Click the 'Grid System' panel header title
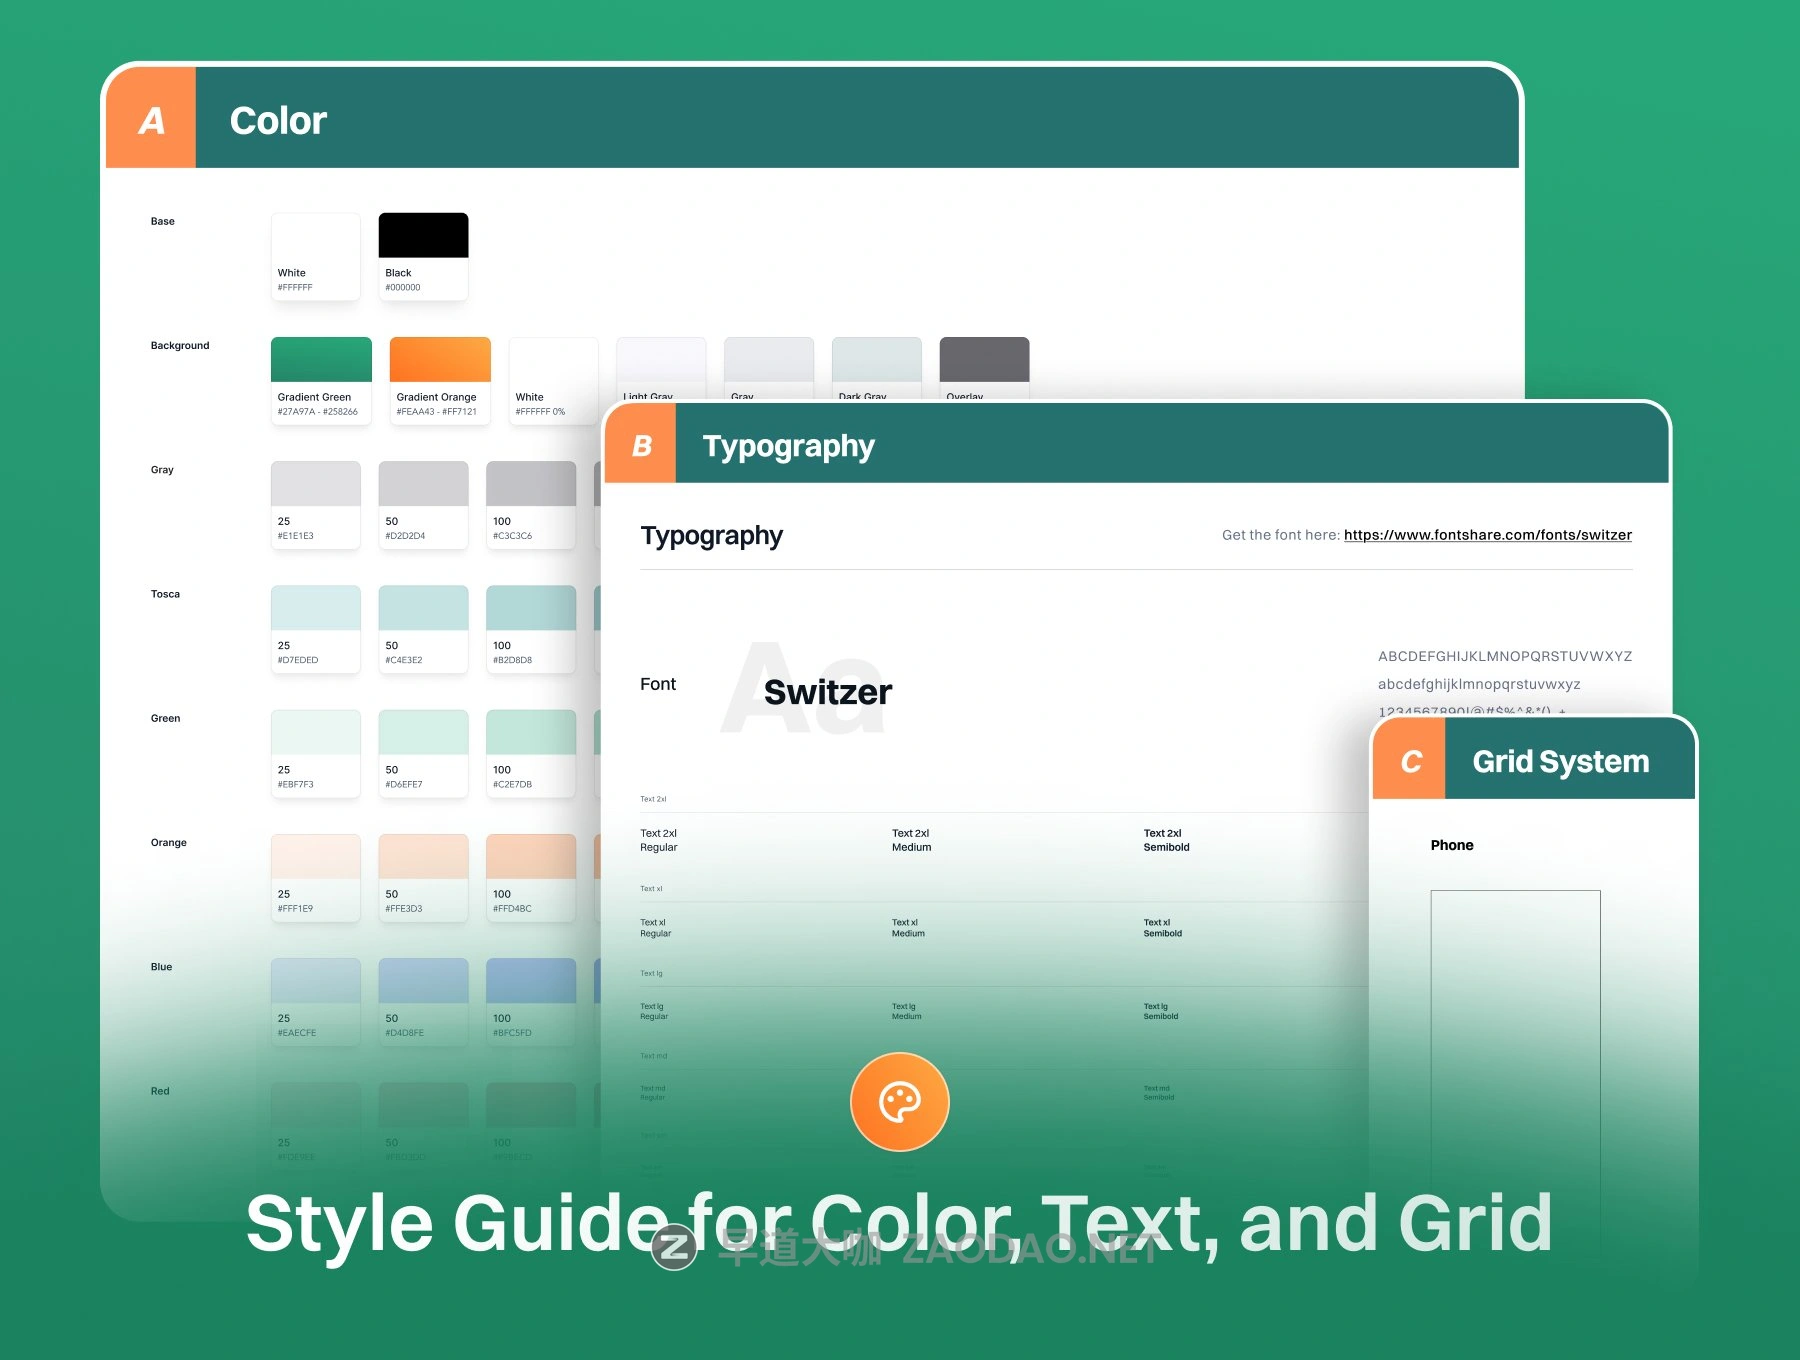 click(1560, 762)
